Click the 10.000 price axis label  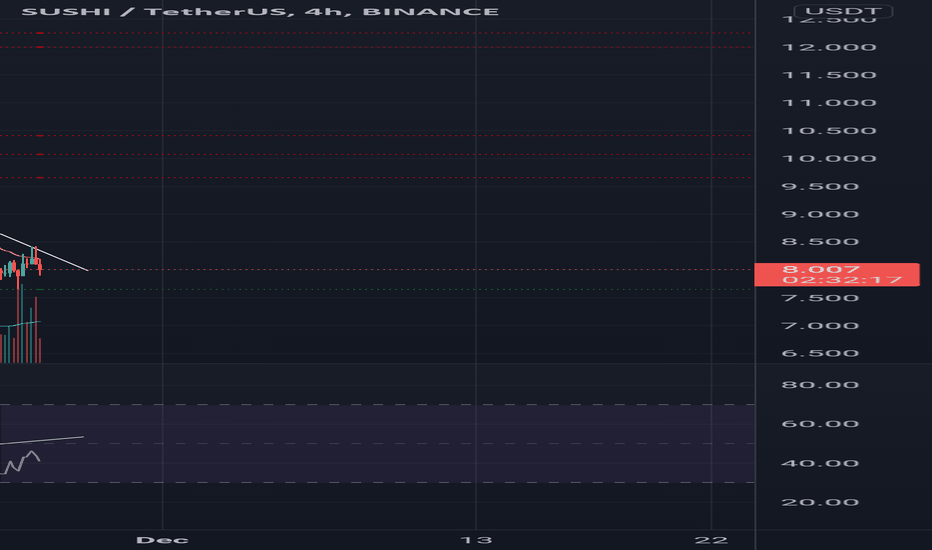[x=829, y=159]
